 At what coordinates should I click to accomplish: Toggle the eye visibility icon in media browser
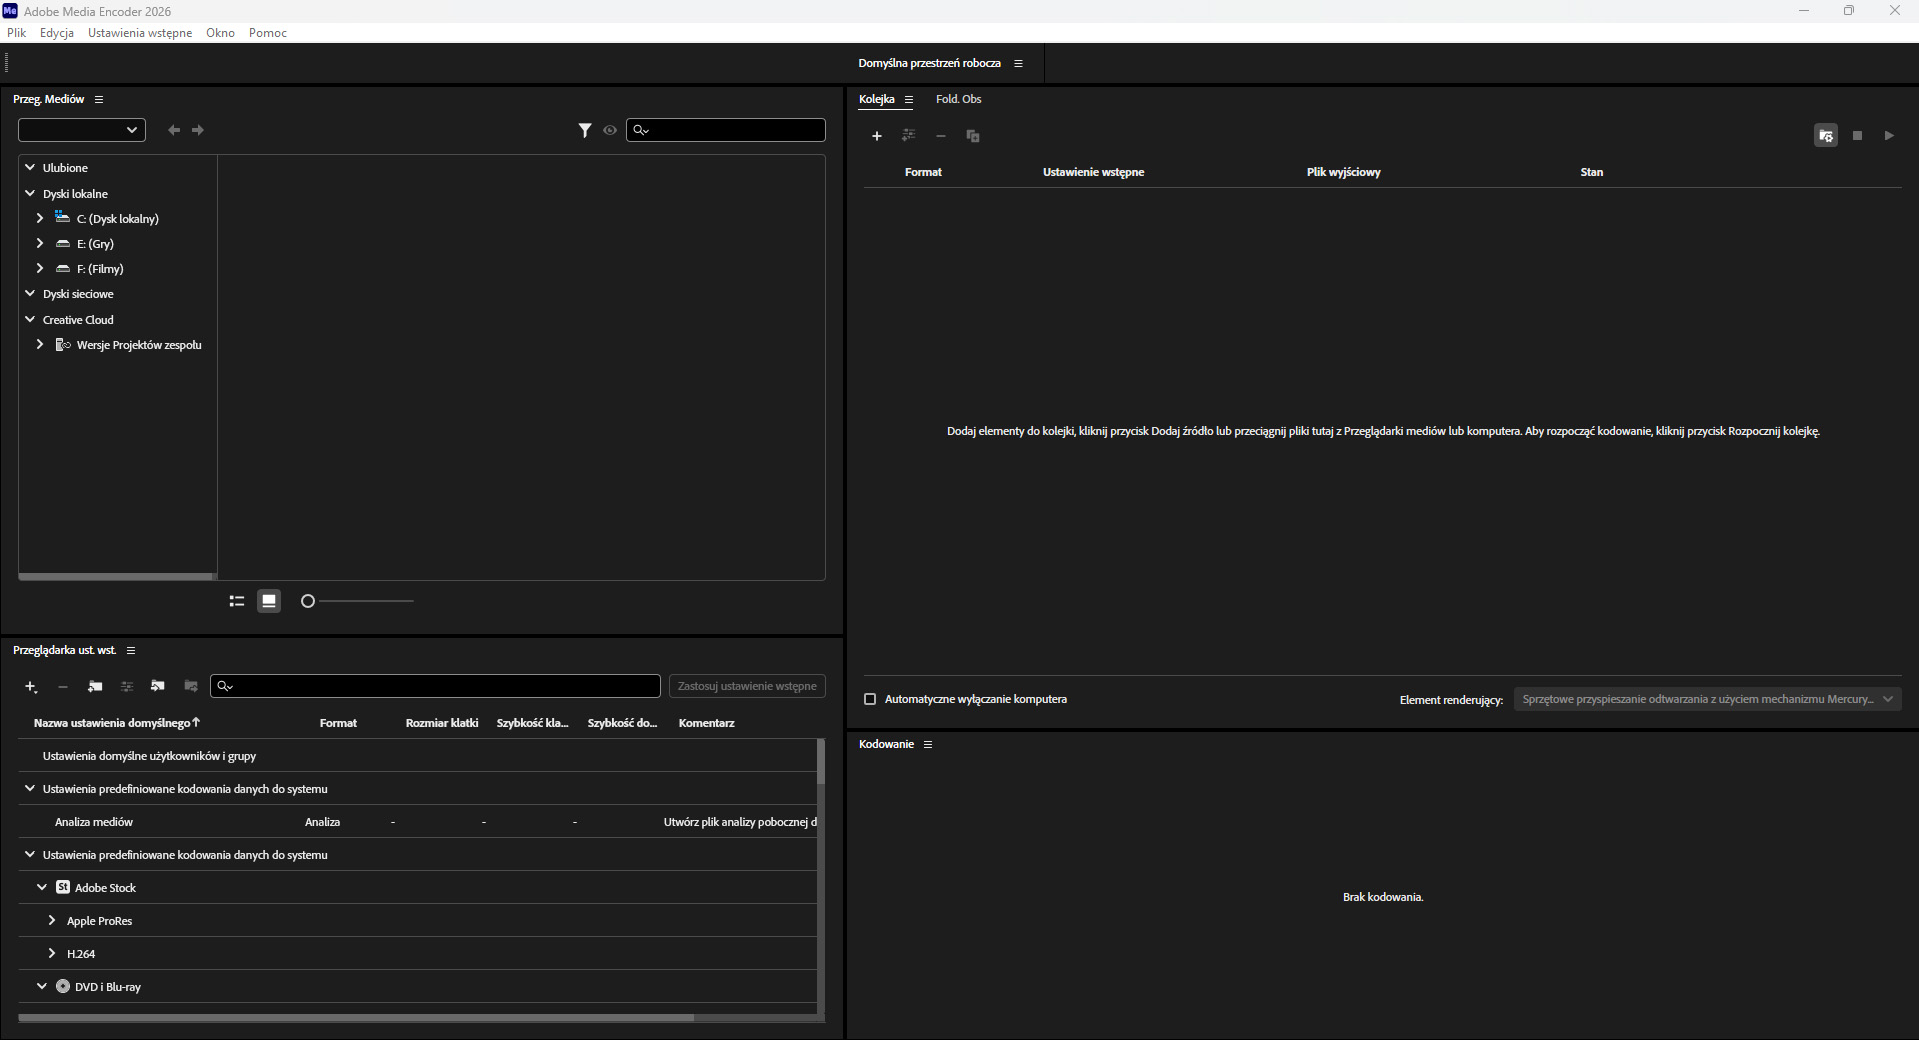610,130
